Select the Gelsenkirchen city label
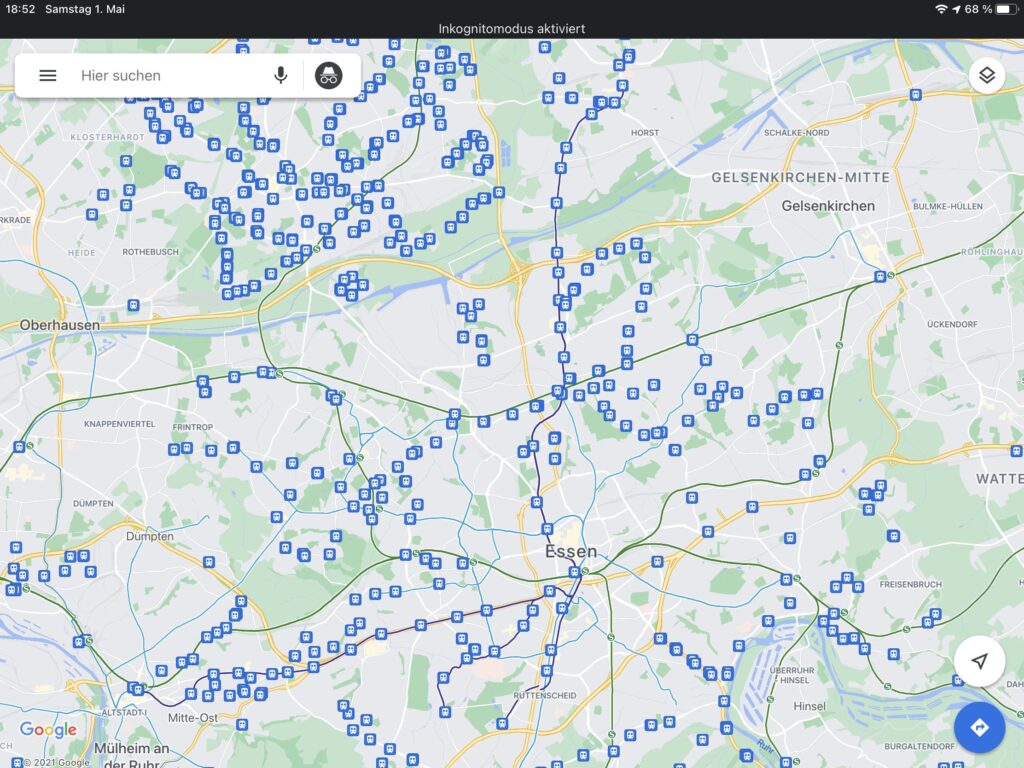This screenshot has height=768, width=1024. click(828, 206)
